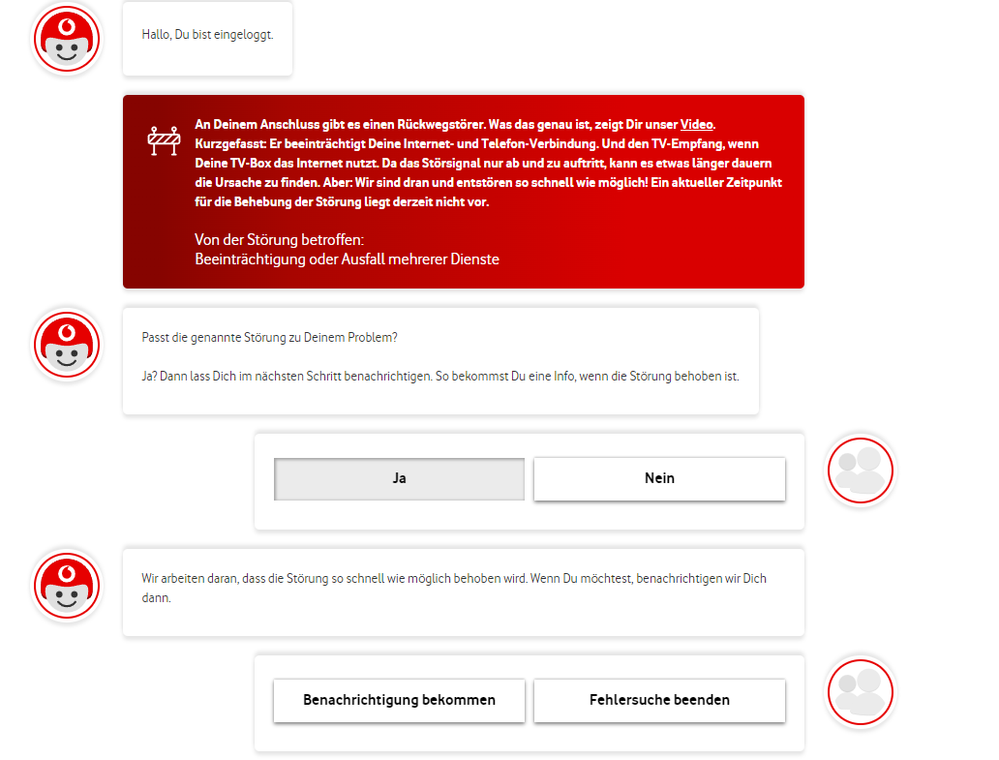
Task: Click 'für die Behebung der Störung' banner line
Action: (342, 202)
